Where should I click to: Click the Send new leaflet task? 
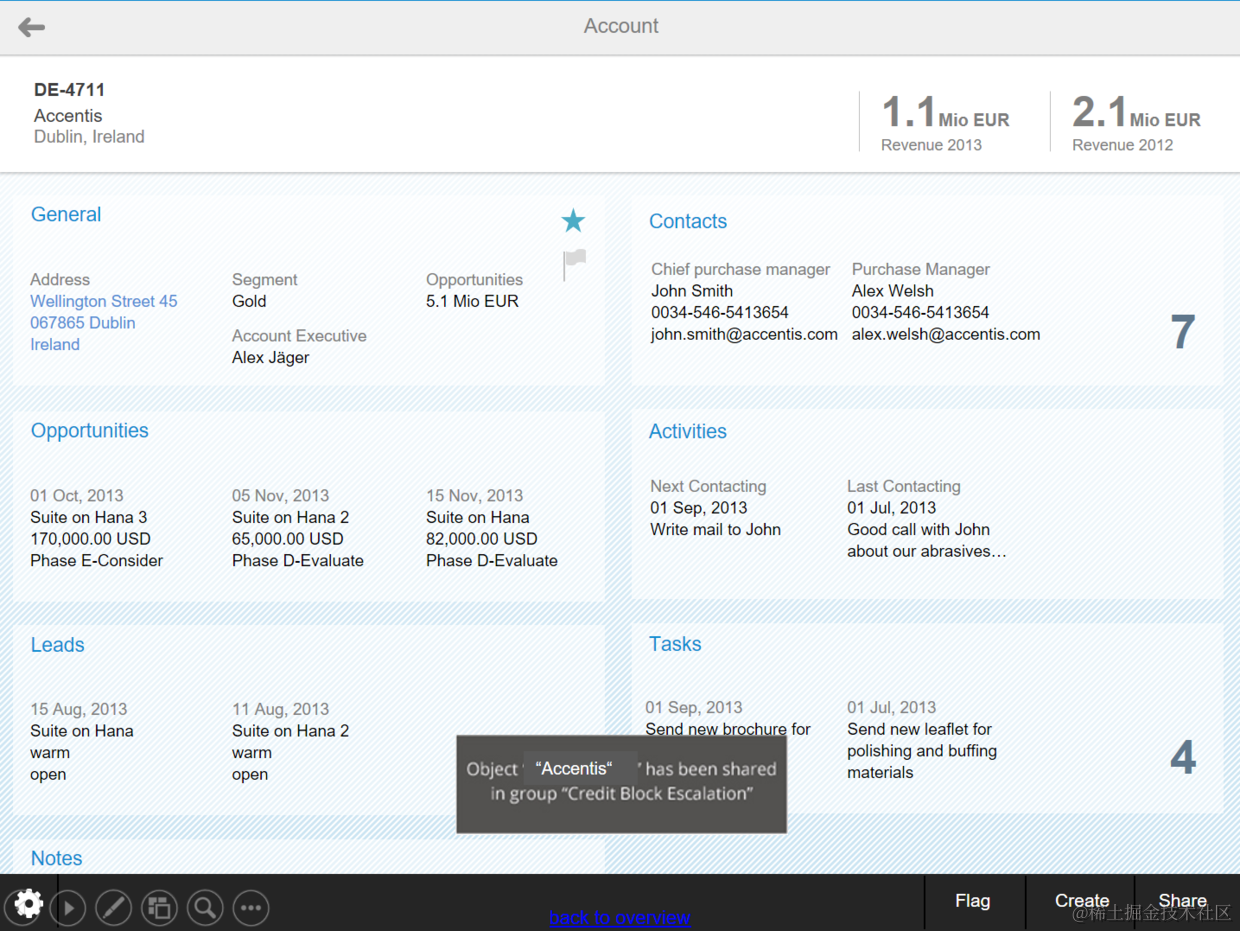(922, 751)
